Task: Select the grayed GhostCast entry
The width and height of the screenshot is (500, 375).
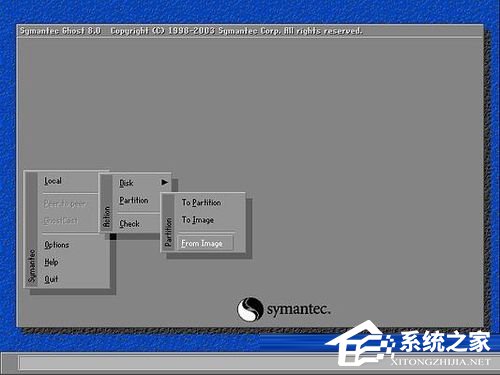Action: (61, 220)
